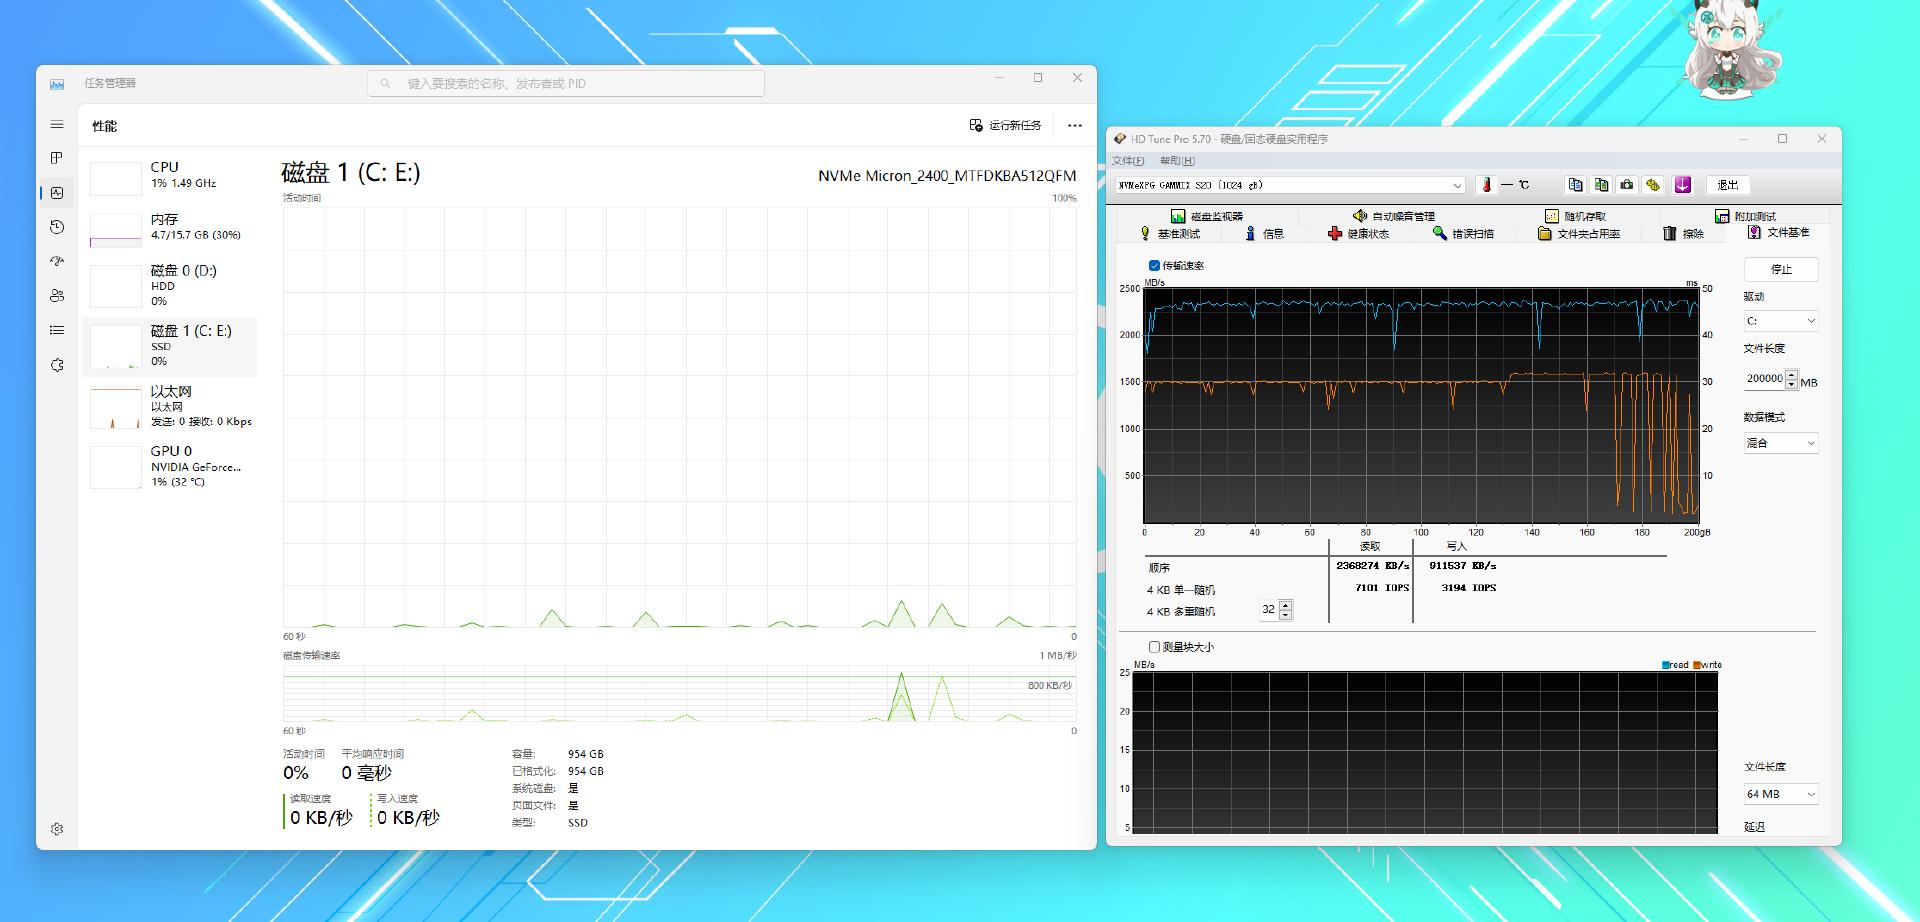
Task: Open the NVMe XPG GAMMIX S20 drive dropdown
Action: (1456, 185)
